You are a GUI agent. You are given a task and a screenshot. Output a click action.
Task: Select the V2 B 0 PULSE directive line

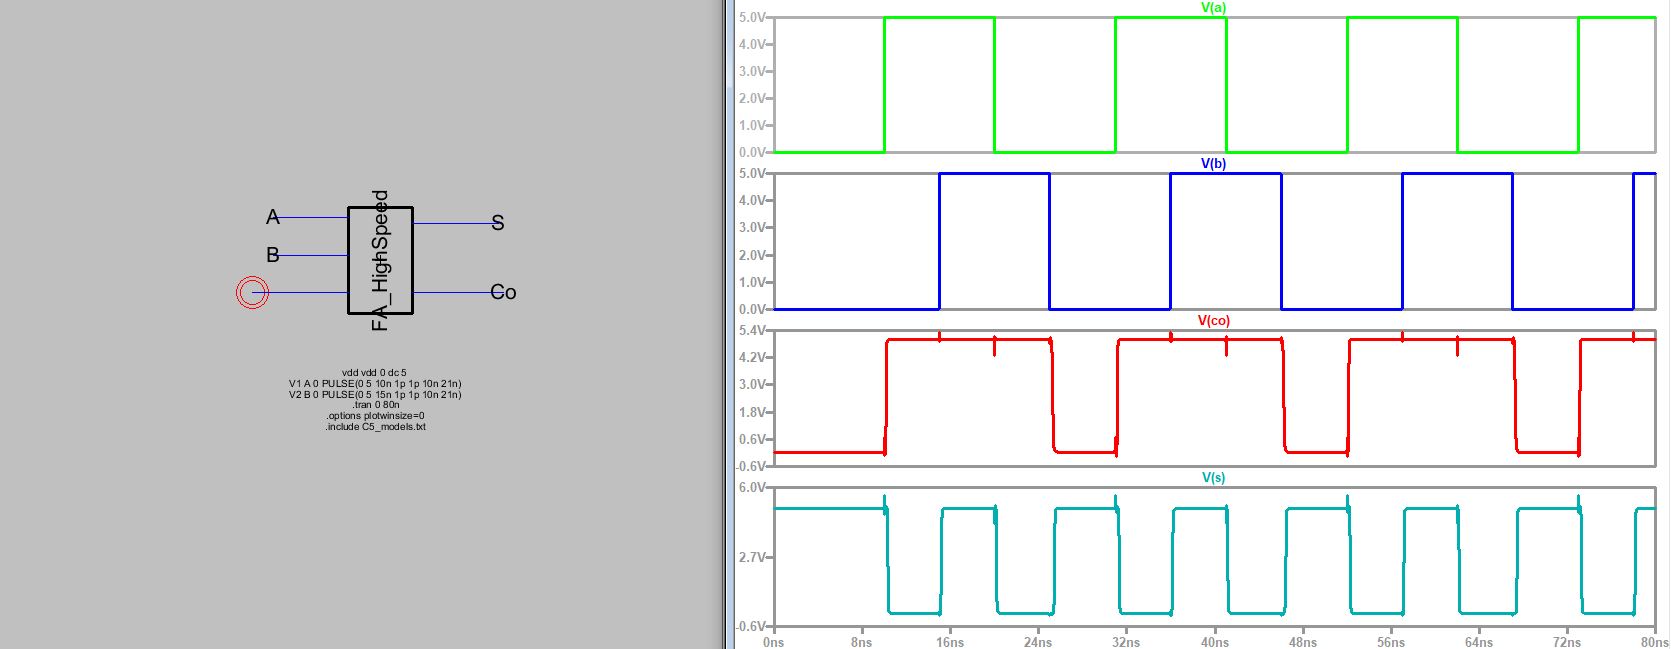pos(375,394)
